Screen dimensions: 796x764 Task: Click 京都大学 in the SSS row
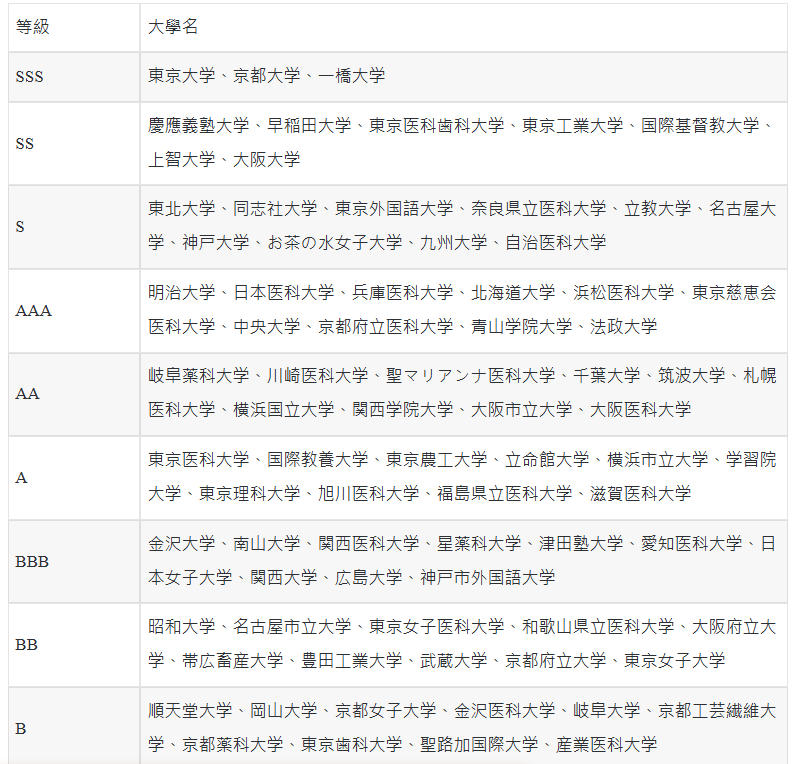(x=267, y=76)
